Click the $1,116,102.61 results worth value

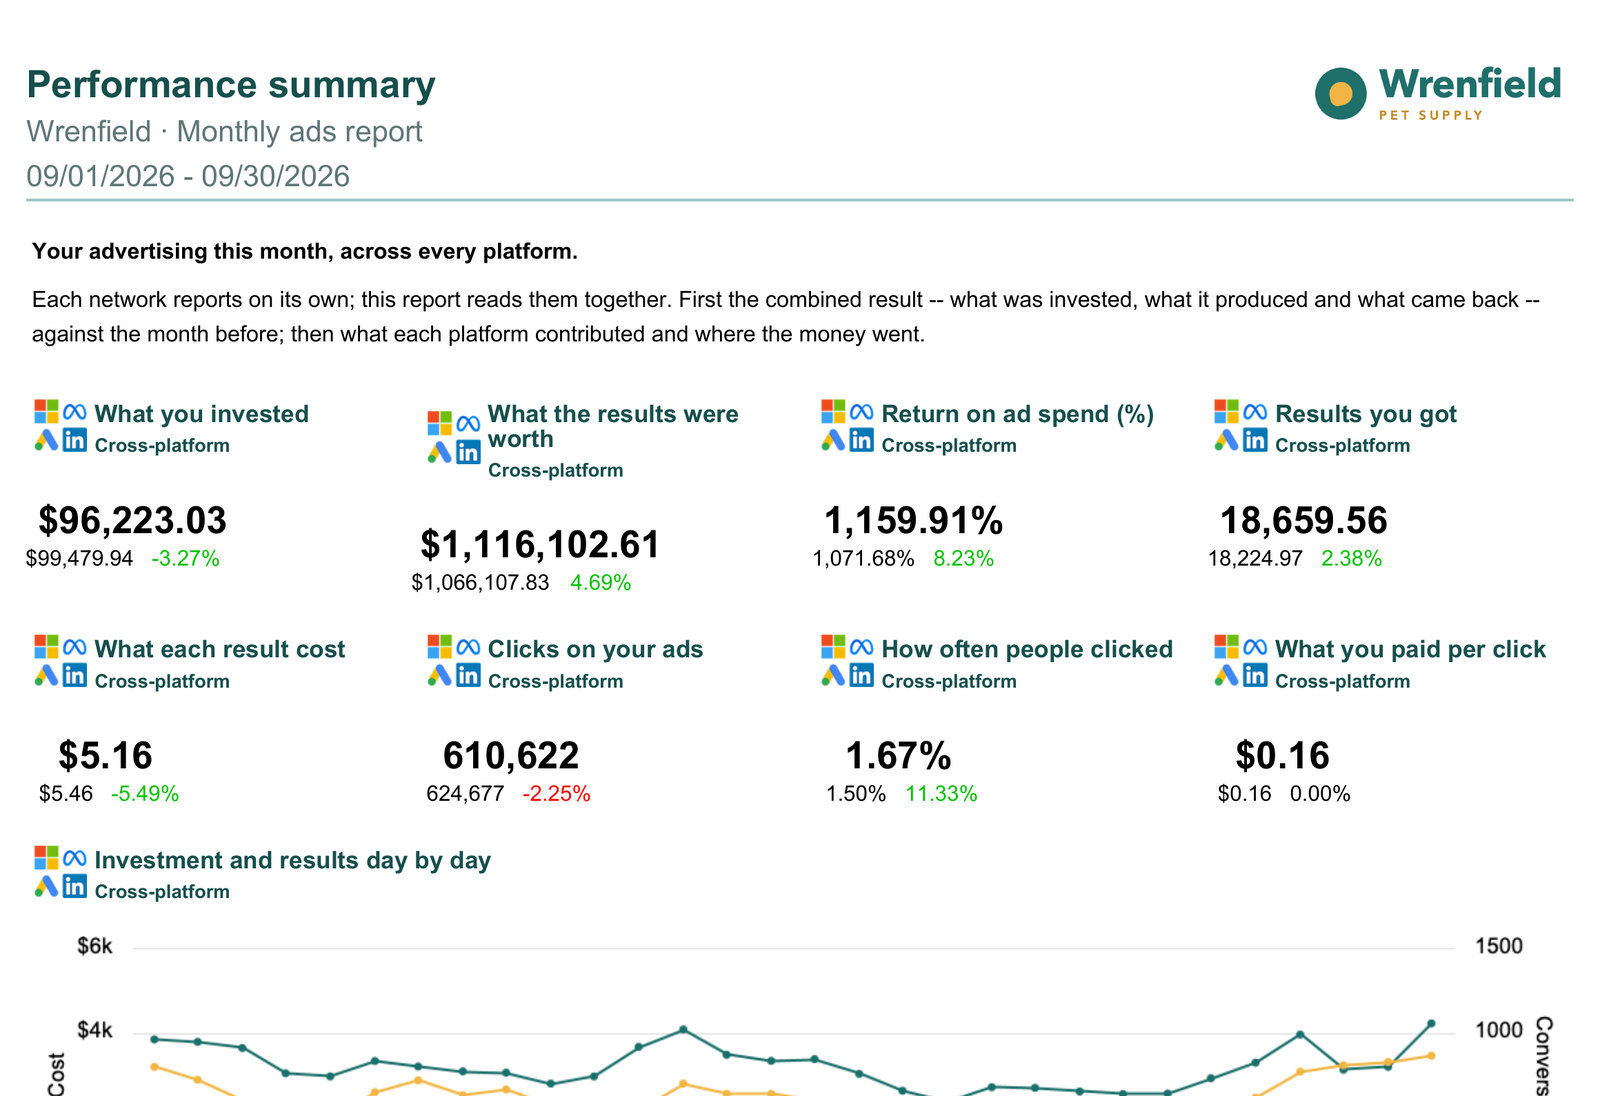(540, 544)
